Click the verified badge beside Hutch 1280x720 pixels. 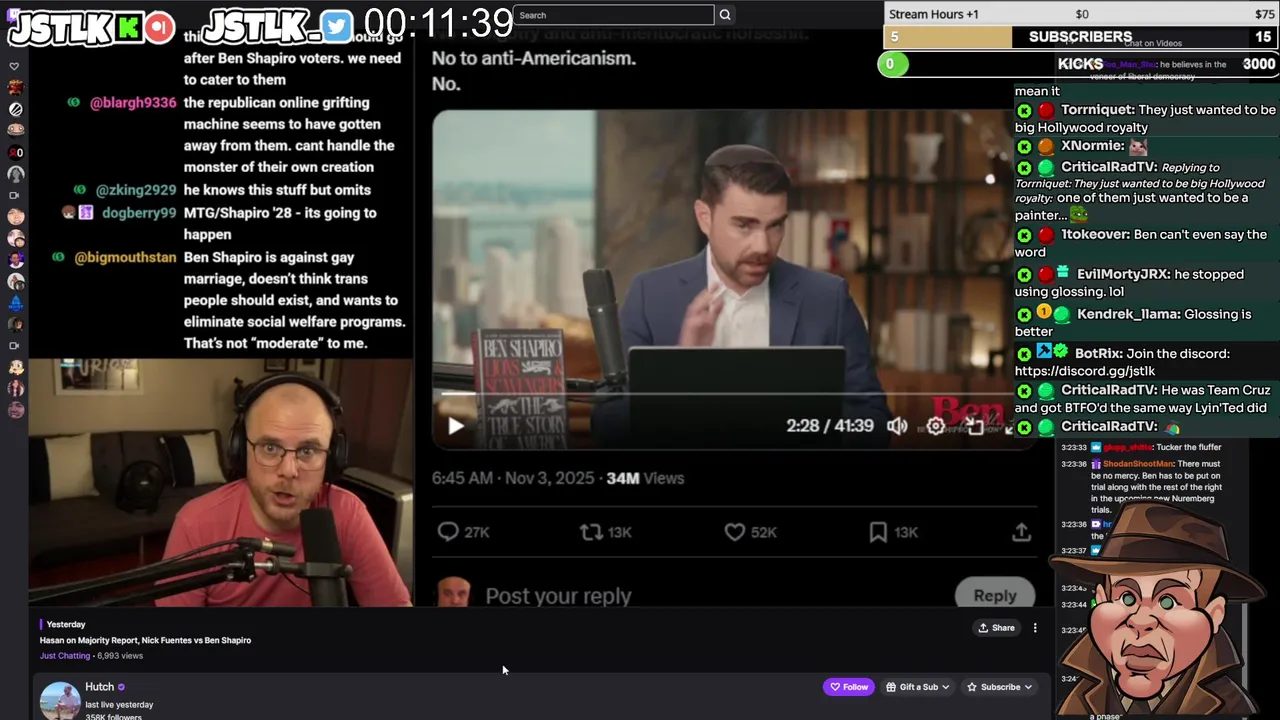coord(122,687)
